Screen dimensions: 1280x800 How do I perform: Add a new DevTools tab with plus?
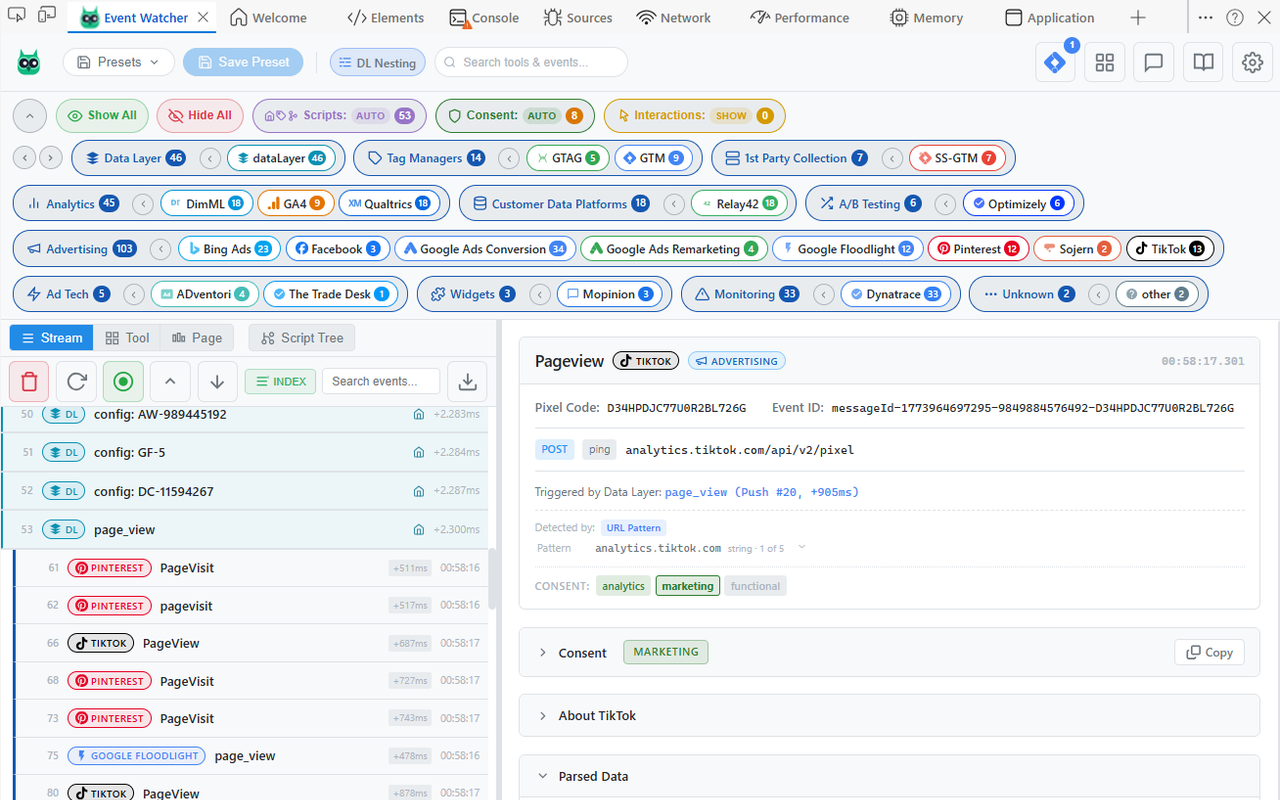click(1138, 17)
